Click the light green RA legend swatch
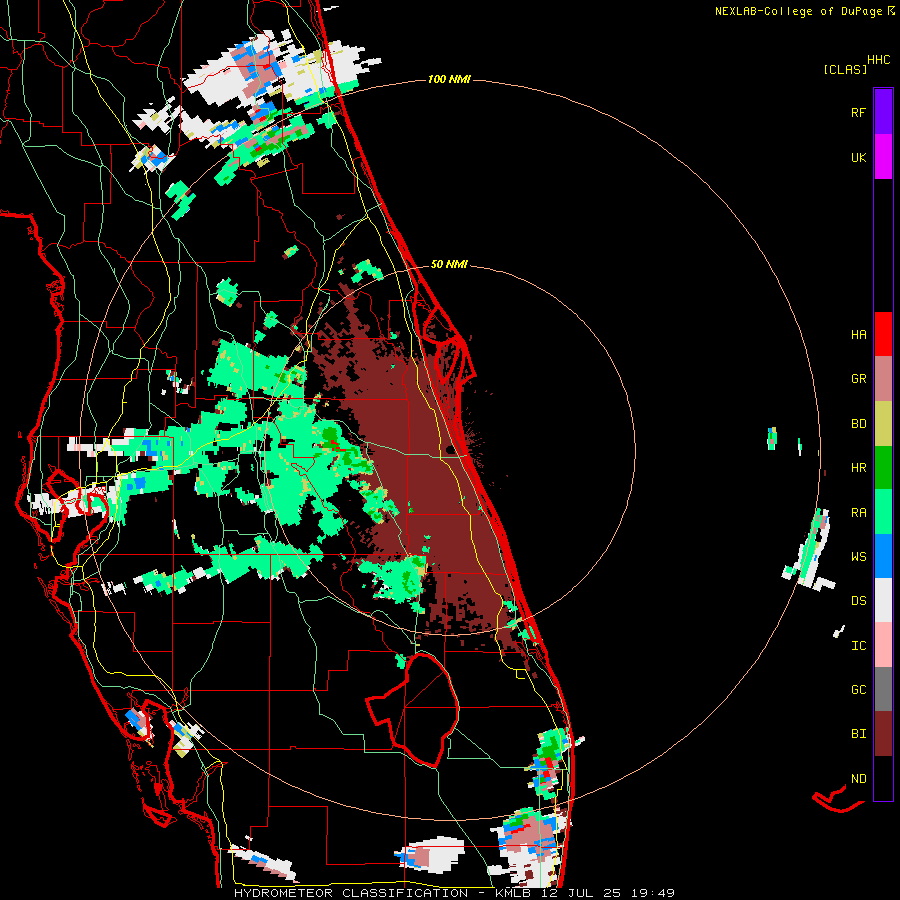The width and height of the screenshot is (900, 900). pos(883,512)
